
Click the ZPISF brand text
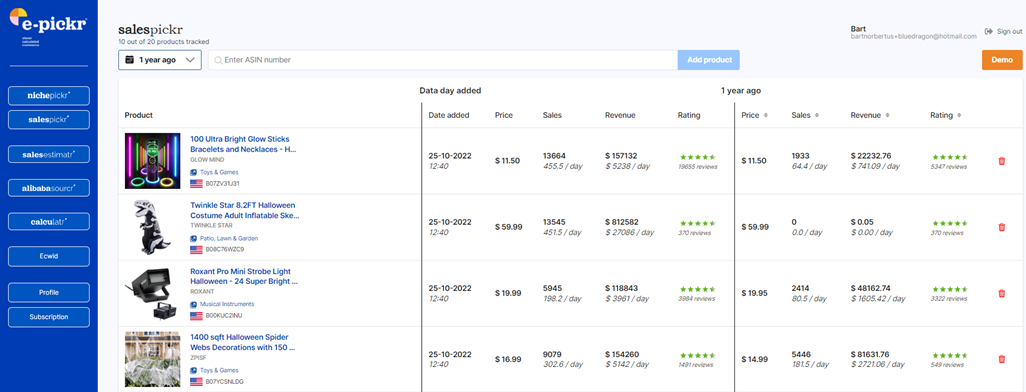(197, 357)
